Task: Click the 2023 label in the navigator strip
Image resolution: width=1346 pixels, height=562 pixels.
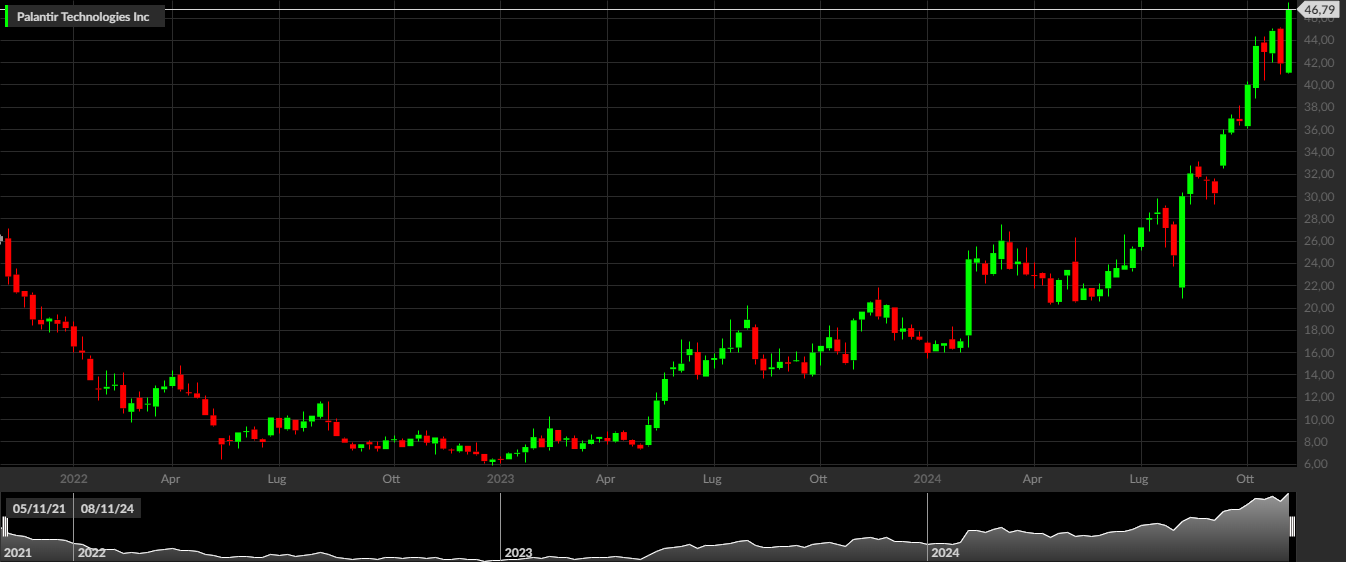Action: (518, 552)
